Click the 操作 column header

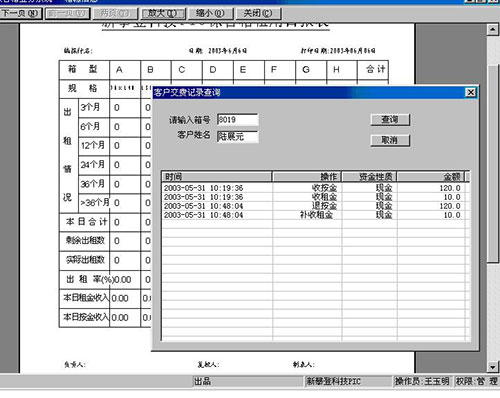tap(307, 177)
